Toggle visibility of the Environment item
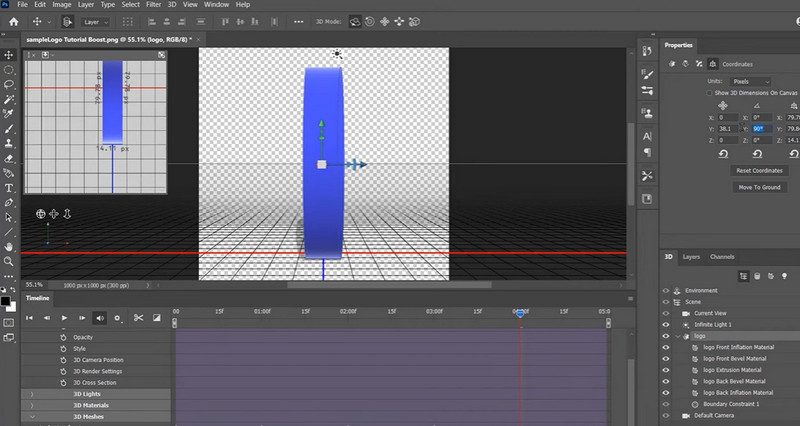The image size is (800, 426). point(667,290)
